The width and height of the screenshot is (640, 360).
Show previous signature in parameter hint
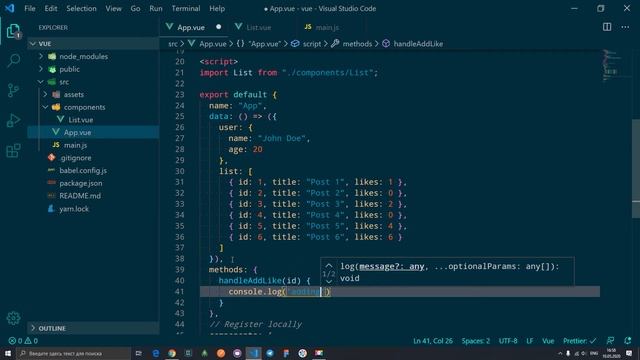pyautogui.click(x=329, y=266)
